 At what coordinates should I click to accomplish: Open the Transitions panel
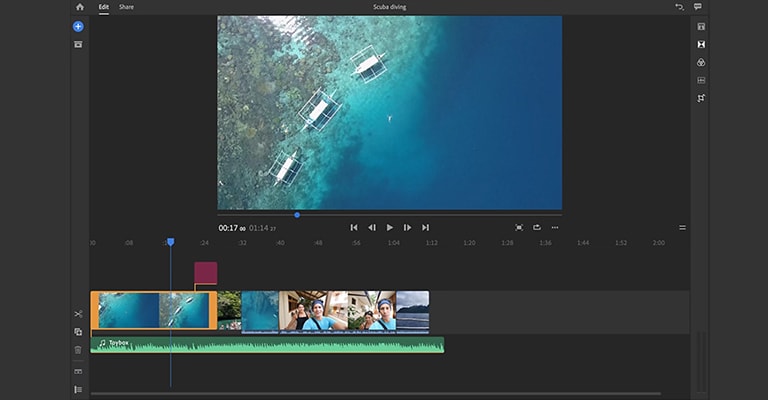click(701, 44)
